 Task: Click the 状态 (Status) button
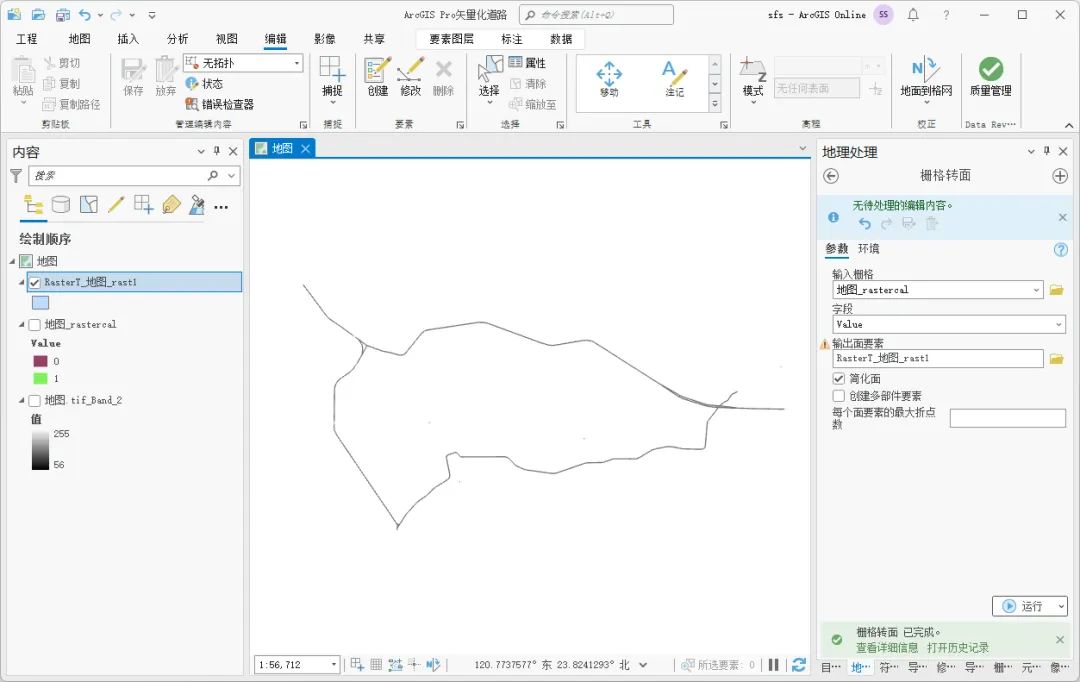point(205,83)
